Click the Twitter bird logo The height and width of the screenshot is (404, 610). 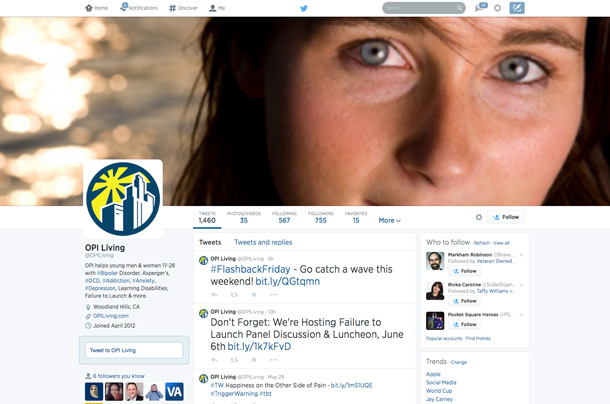tap(302, 8)
